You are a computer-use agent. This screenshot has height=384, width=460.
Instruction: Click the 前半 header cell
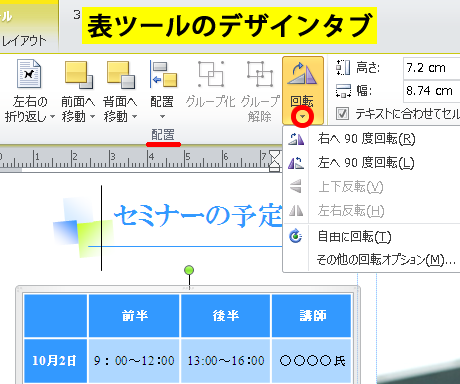tap(134, 315)
